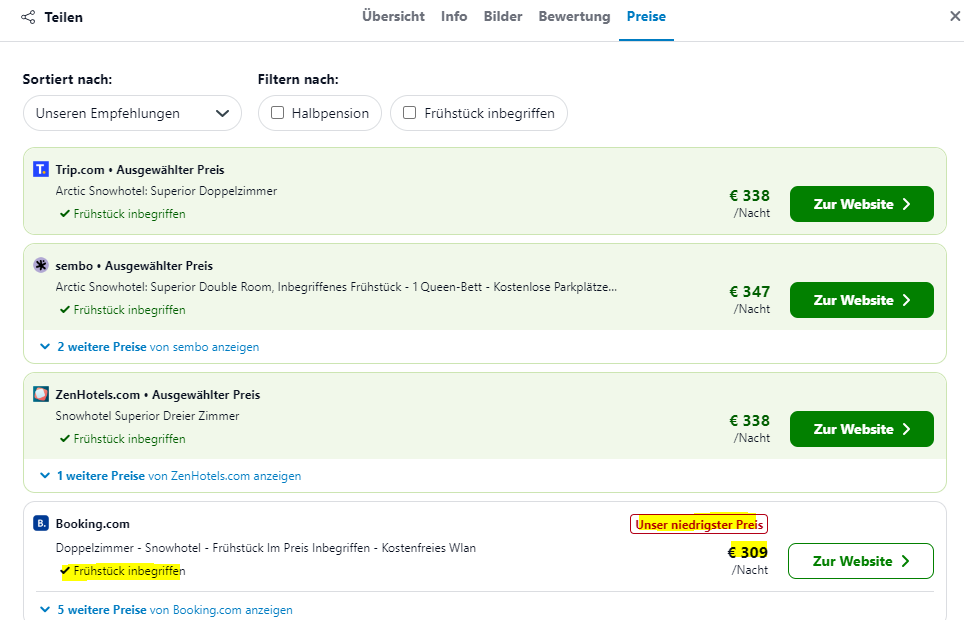Expand 2 weitere Preise von sembo
The image size is (964, 620).
point(149,347)
